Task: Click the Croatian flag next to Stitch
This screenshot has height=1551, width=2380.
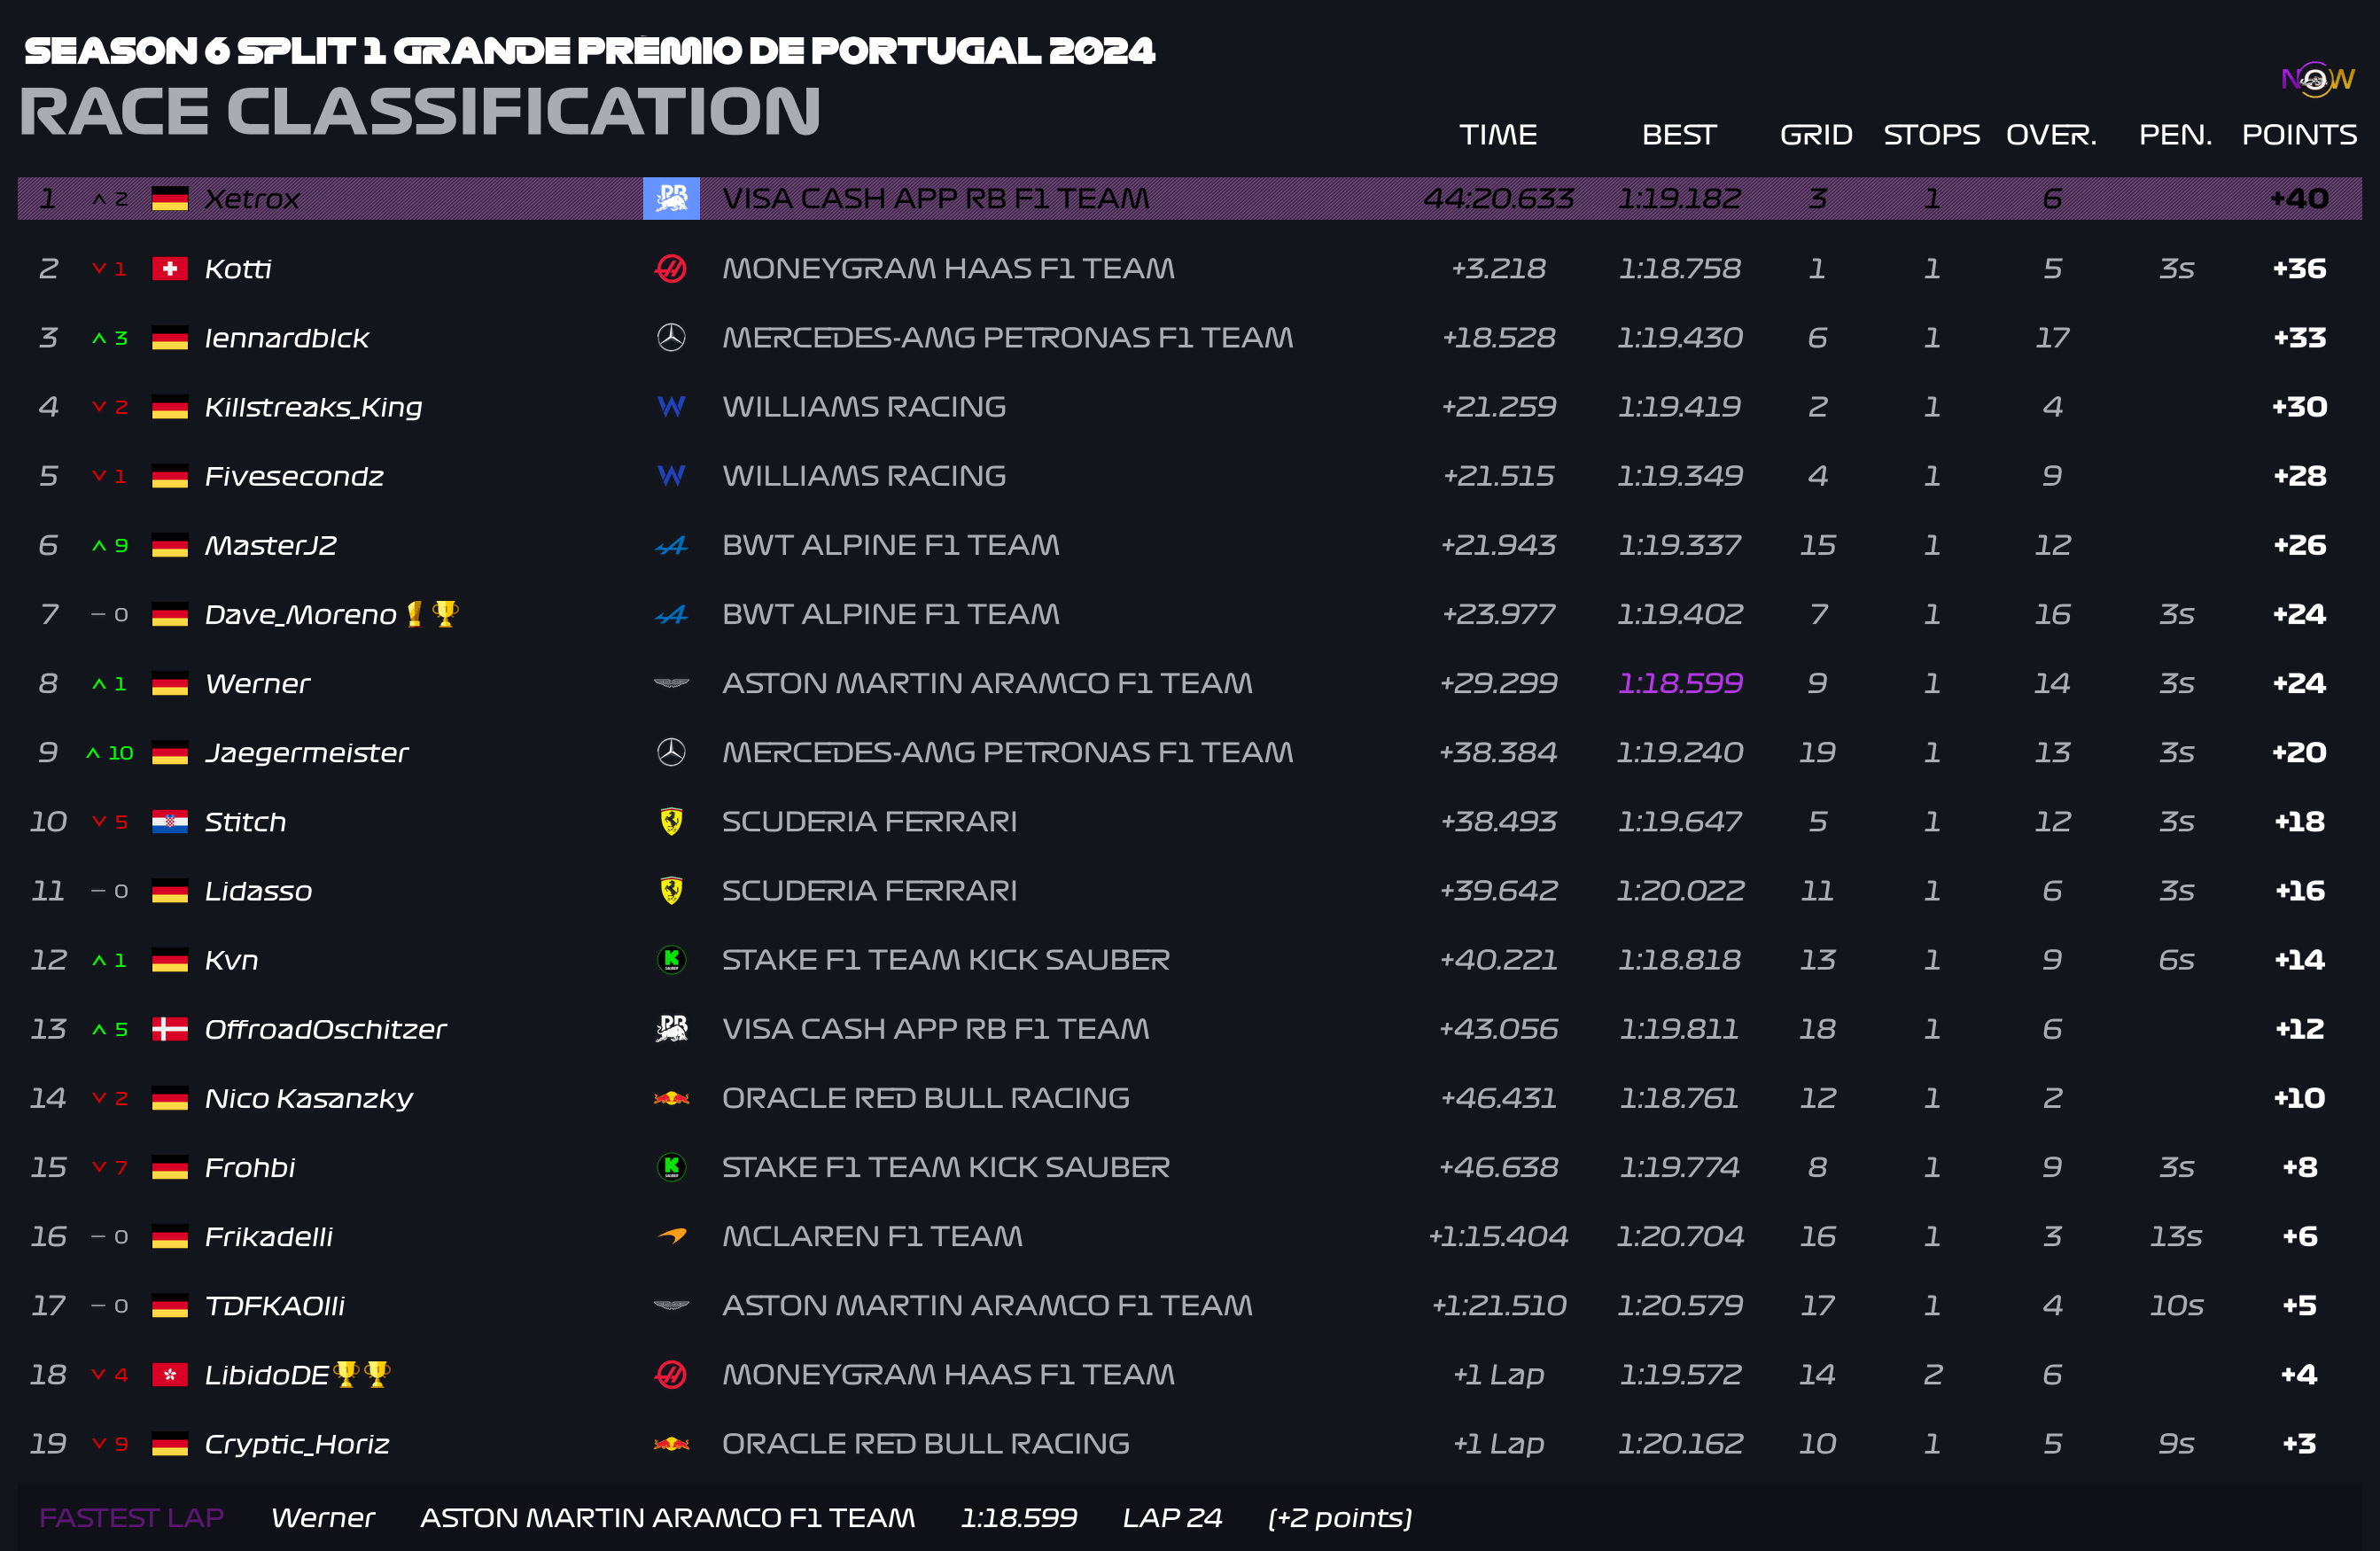Action: pos(170,821)
